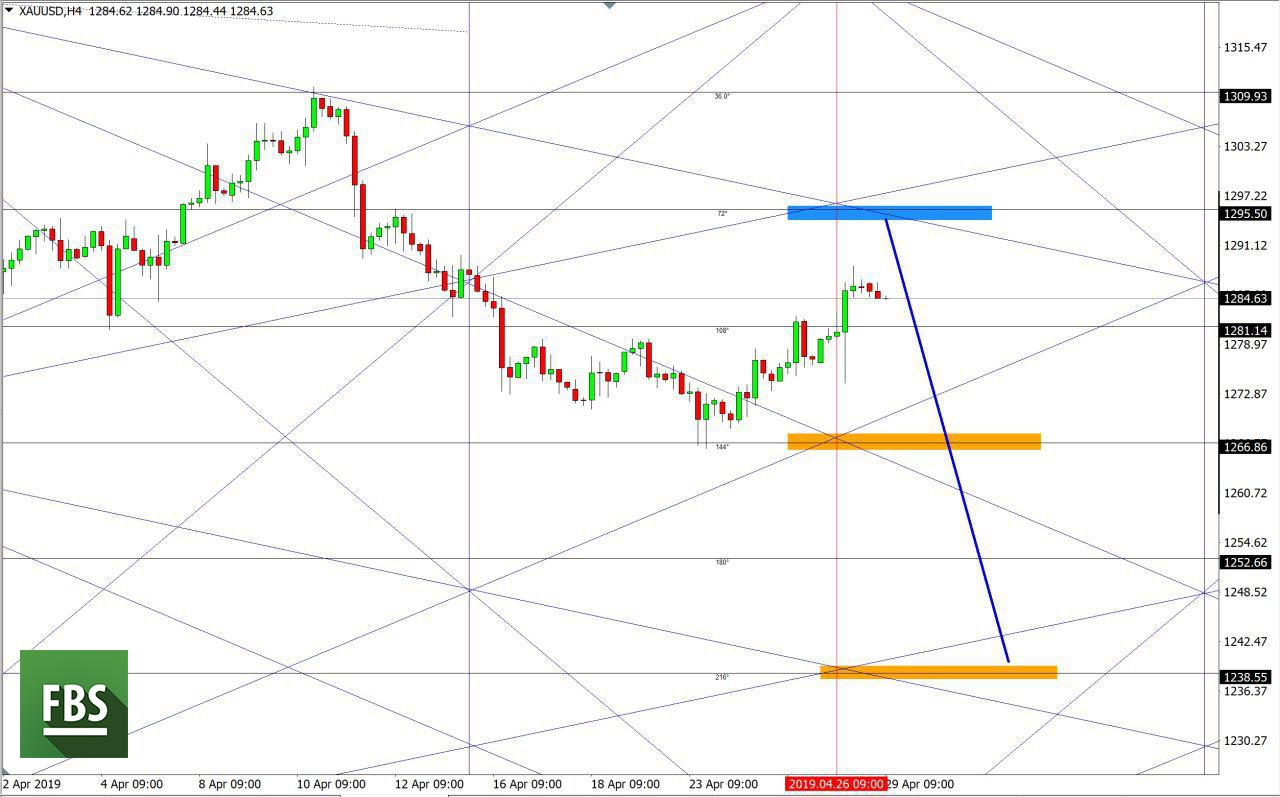Click the 72° Gann angle label
Image resolution: width=1280 pixels, height=797 pixels.
tap(722, 213)
